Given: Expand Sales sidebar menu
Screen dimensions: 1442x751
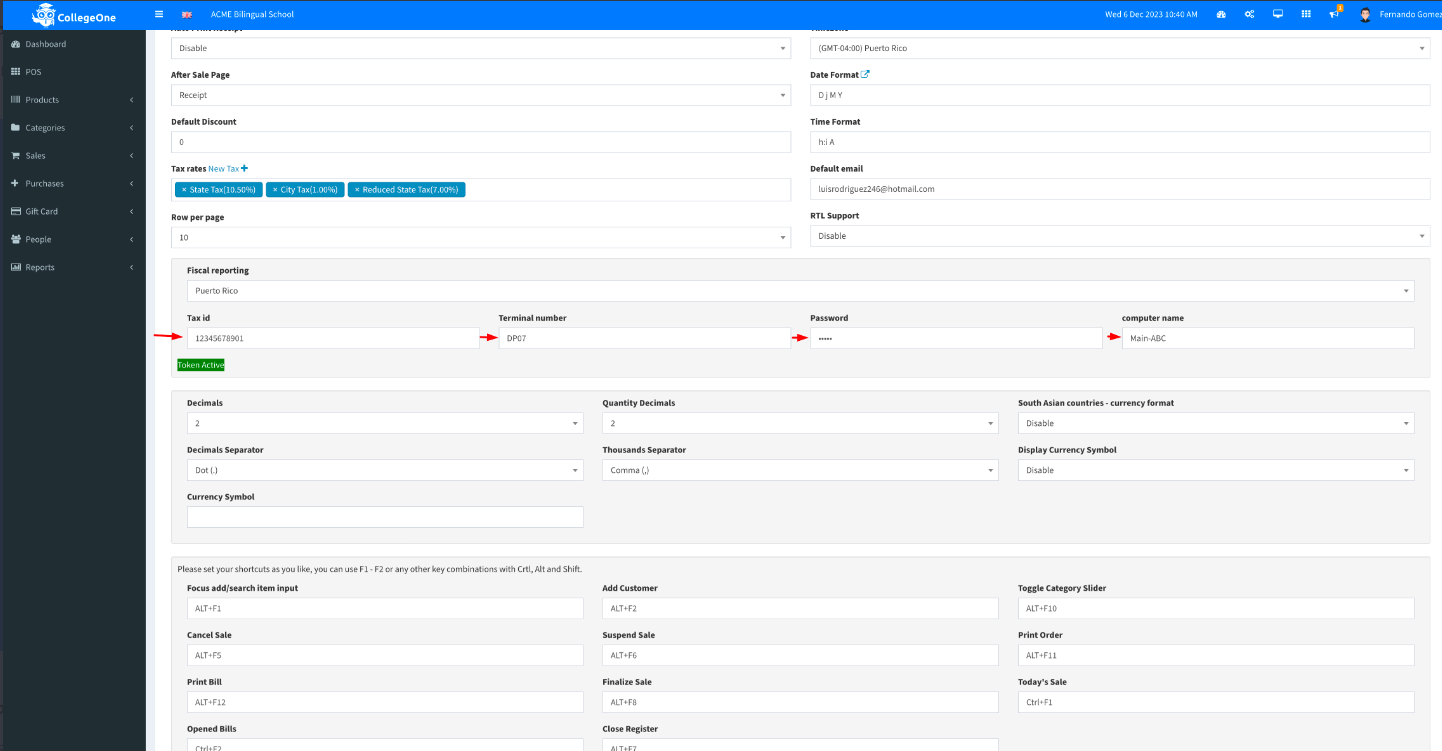Looking at the screenshot, I should (x=73, y=156).
